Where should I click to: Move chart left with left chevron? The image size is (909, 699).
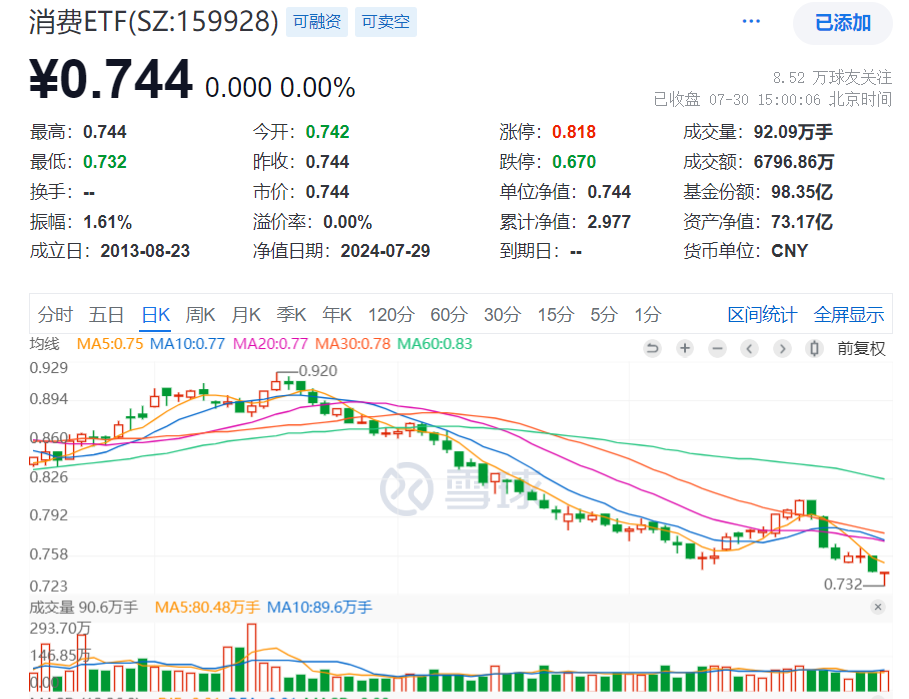pyautogui.click(x=750, y=348)
